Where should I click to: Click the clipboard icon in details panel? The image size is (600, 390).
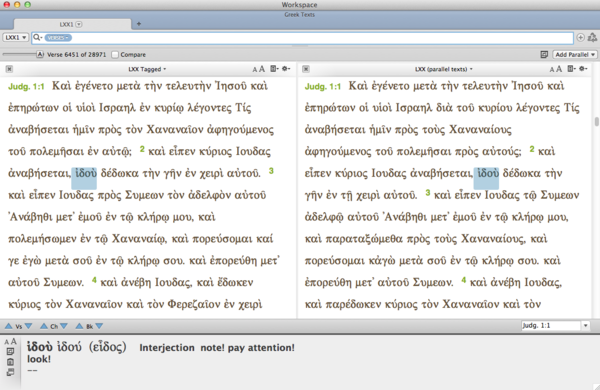click(x=10, y=362)
